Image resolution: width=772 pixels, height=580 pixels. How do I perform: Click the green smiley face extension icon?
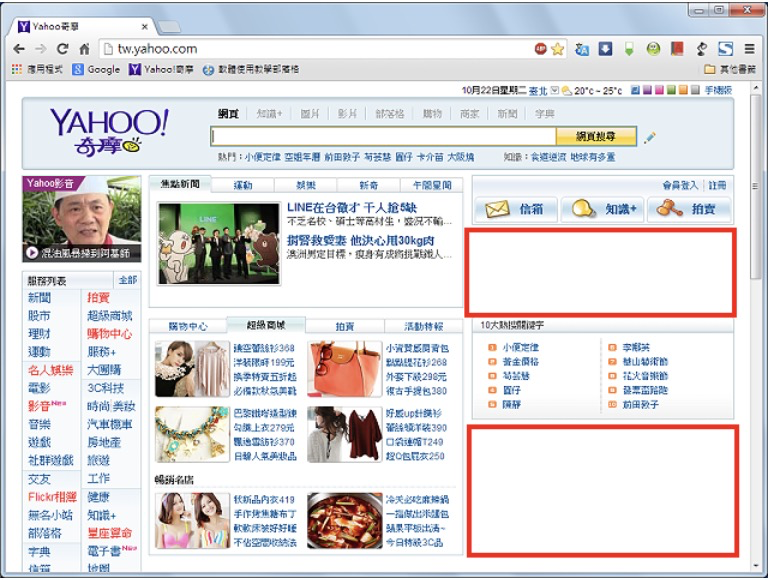tap(653, 48)
